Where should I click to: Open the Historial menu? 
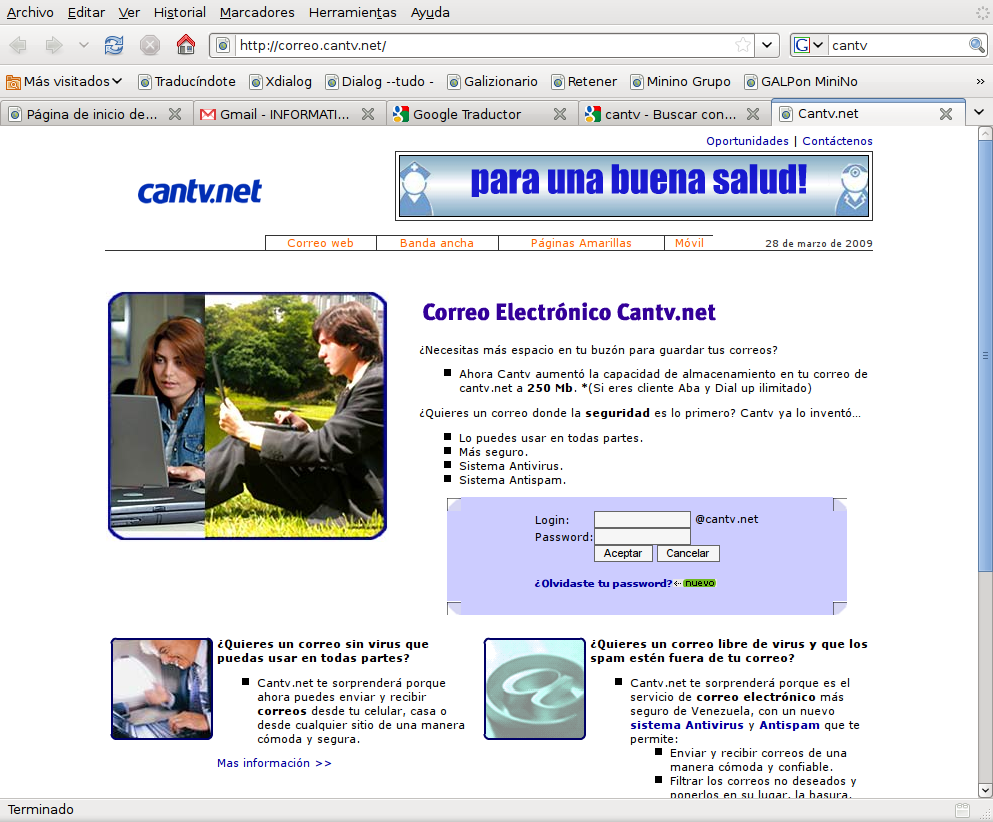(x=180, y=13)
